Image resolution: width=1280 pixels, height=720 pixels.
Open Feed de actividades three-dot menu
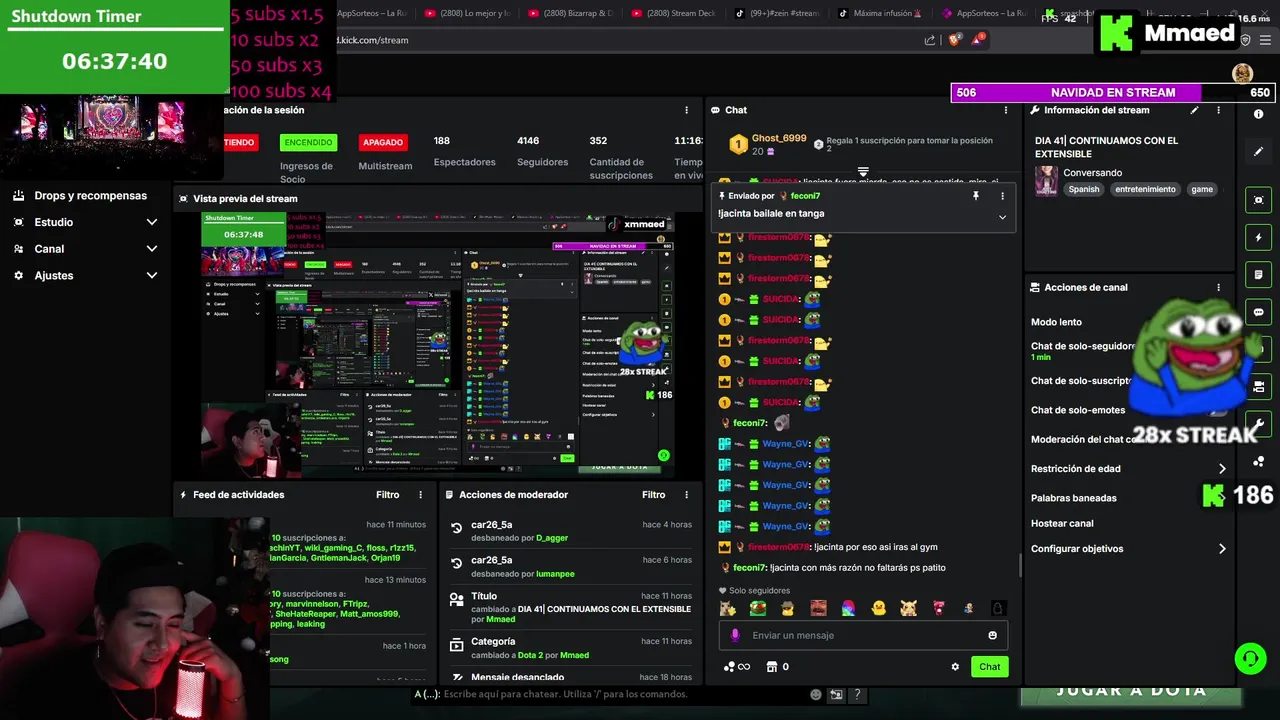[420, 495]
